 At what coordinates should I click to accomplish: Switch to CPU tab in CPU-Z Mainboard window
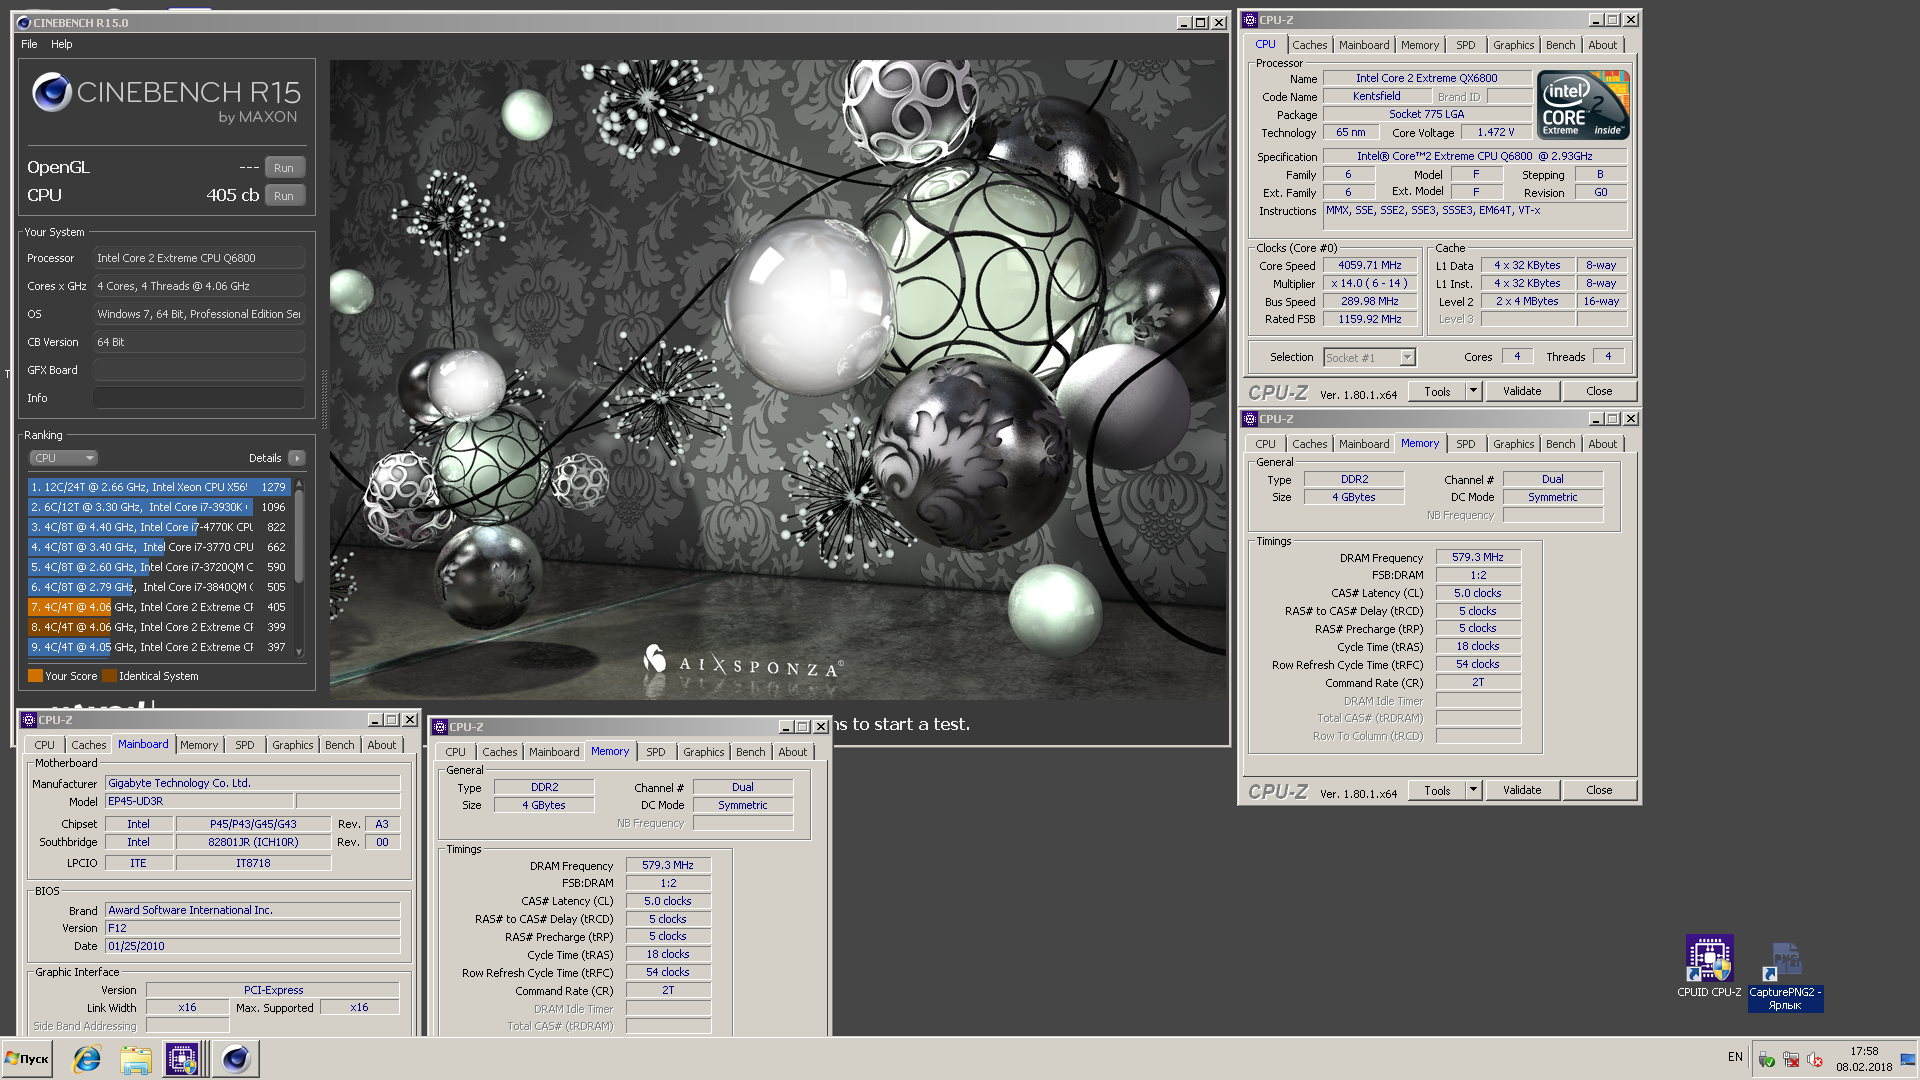point(44,745)
